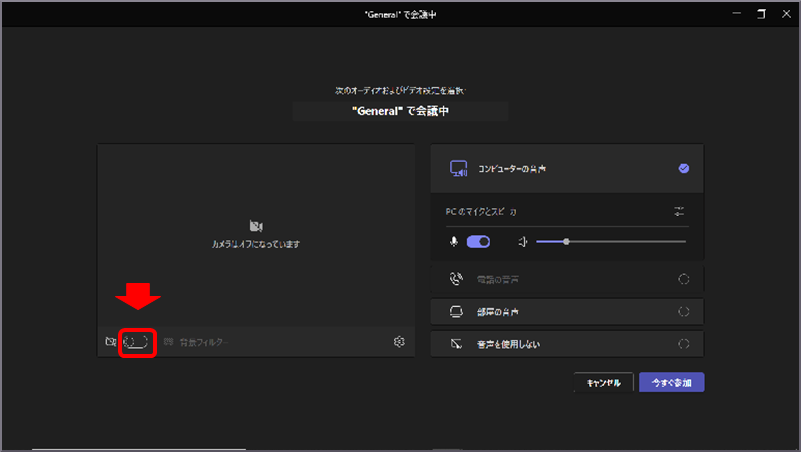Open audio device settings sliders icon

pos(679,211)
